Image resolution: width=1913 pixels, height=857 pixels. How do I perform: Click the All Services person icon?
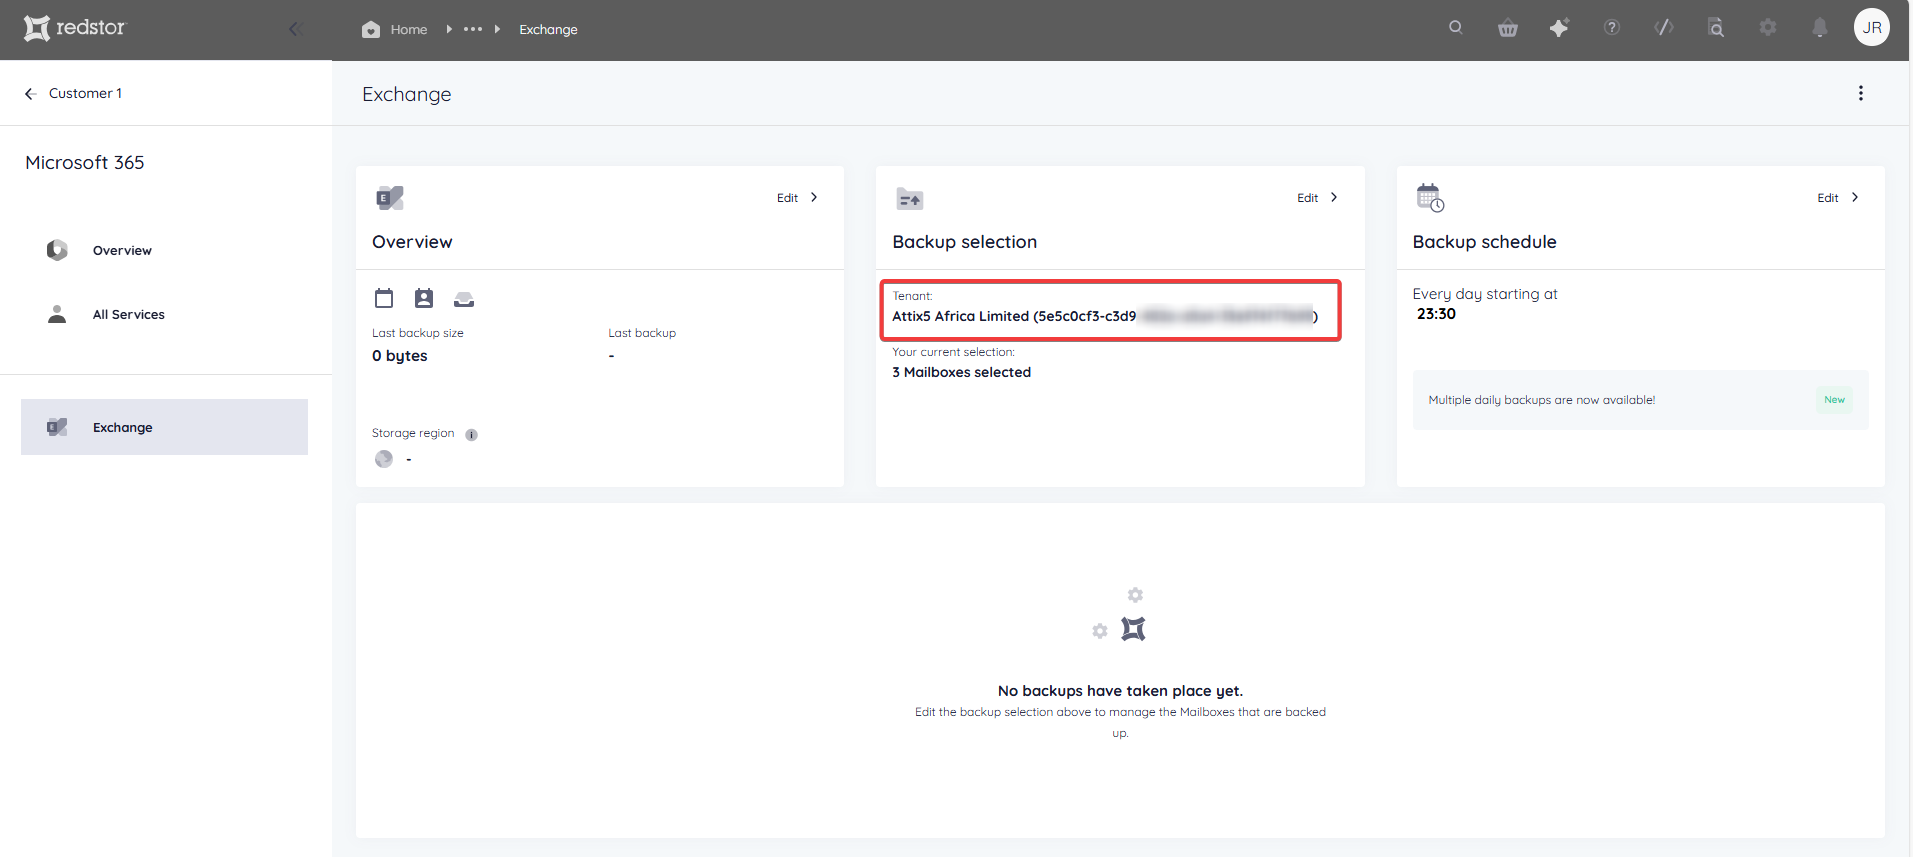click(57, 314)
